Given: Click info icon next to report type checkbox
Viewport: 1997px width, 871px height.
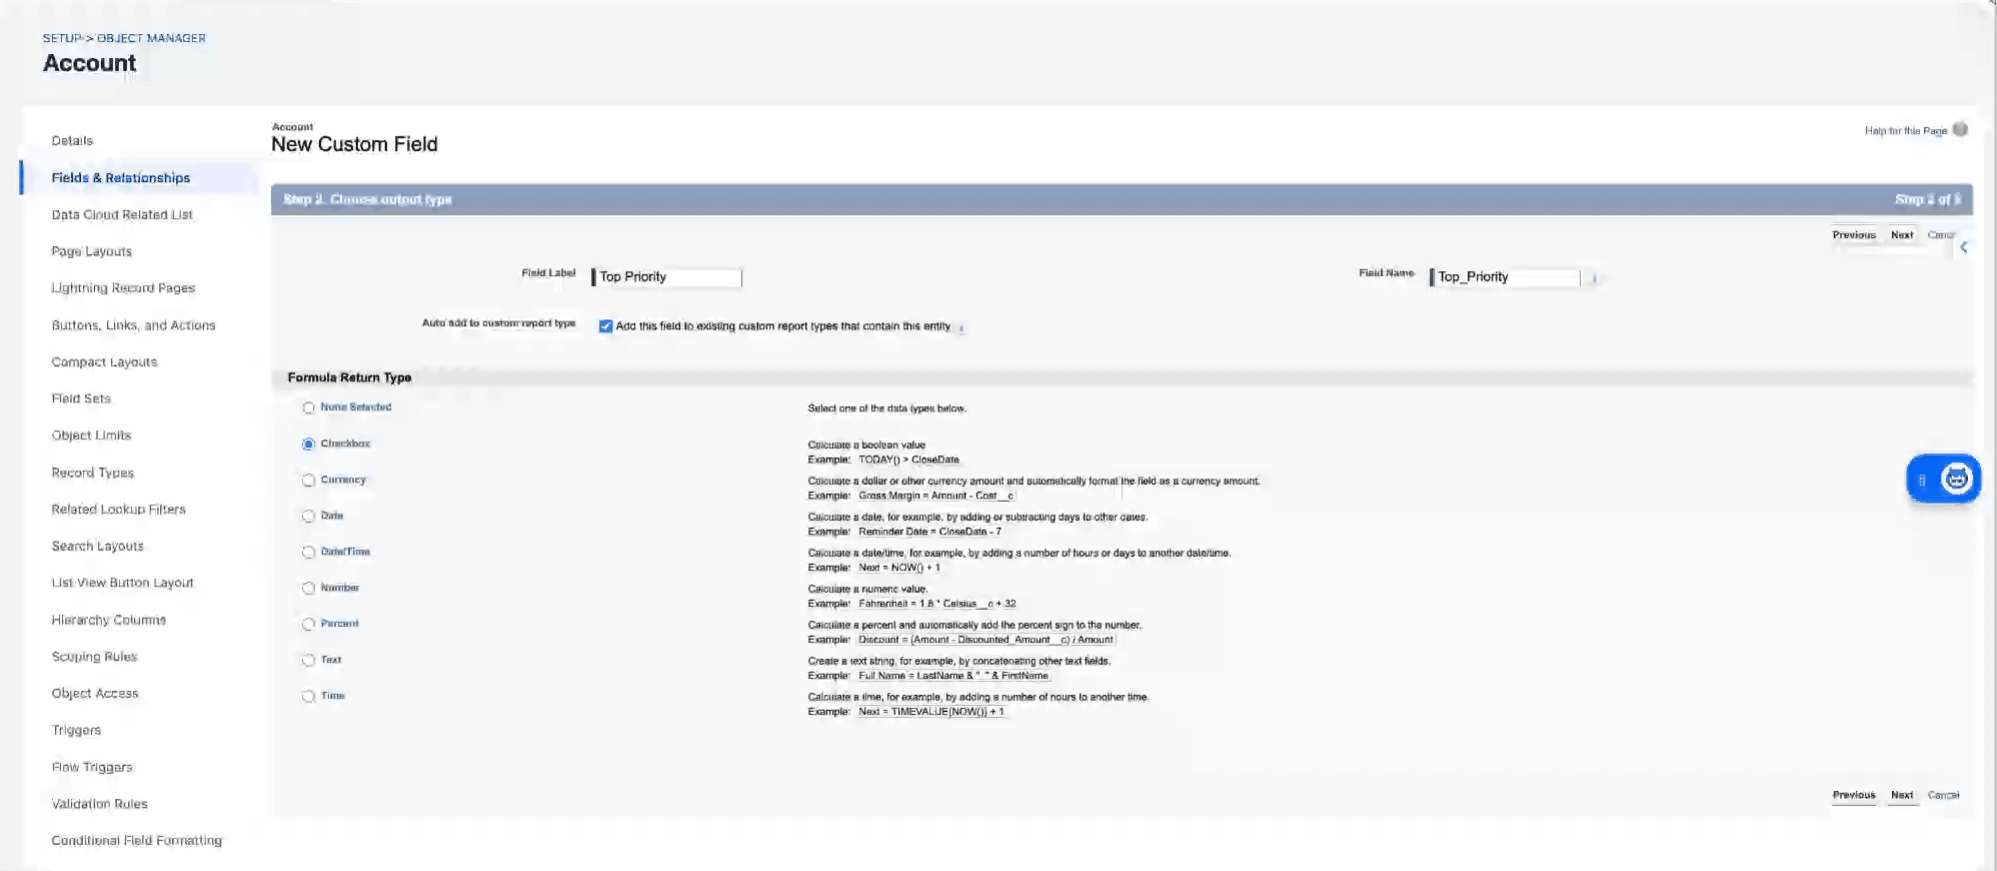Looking at the screenshot, I should (x=961, y=327).
